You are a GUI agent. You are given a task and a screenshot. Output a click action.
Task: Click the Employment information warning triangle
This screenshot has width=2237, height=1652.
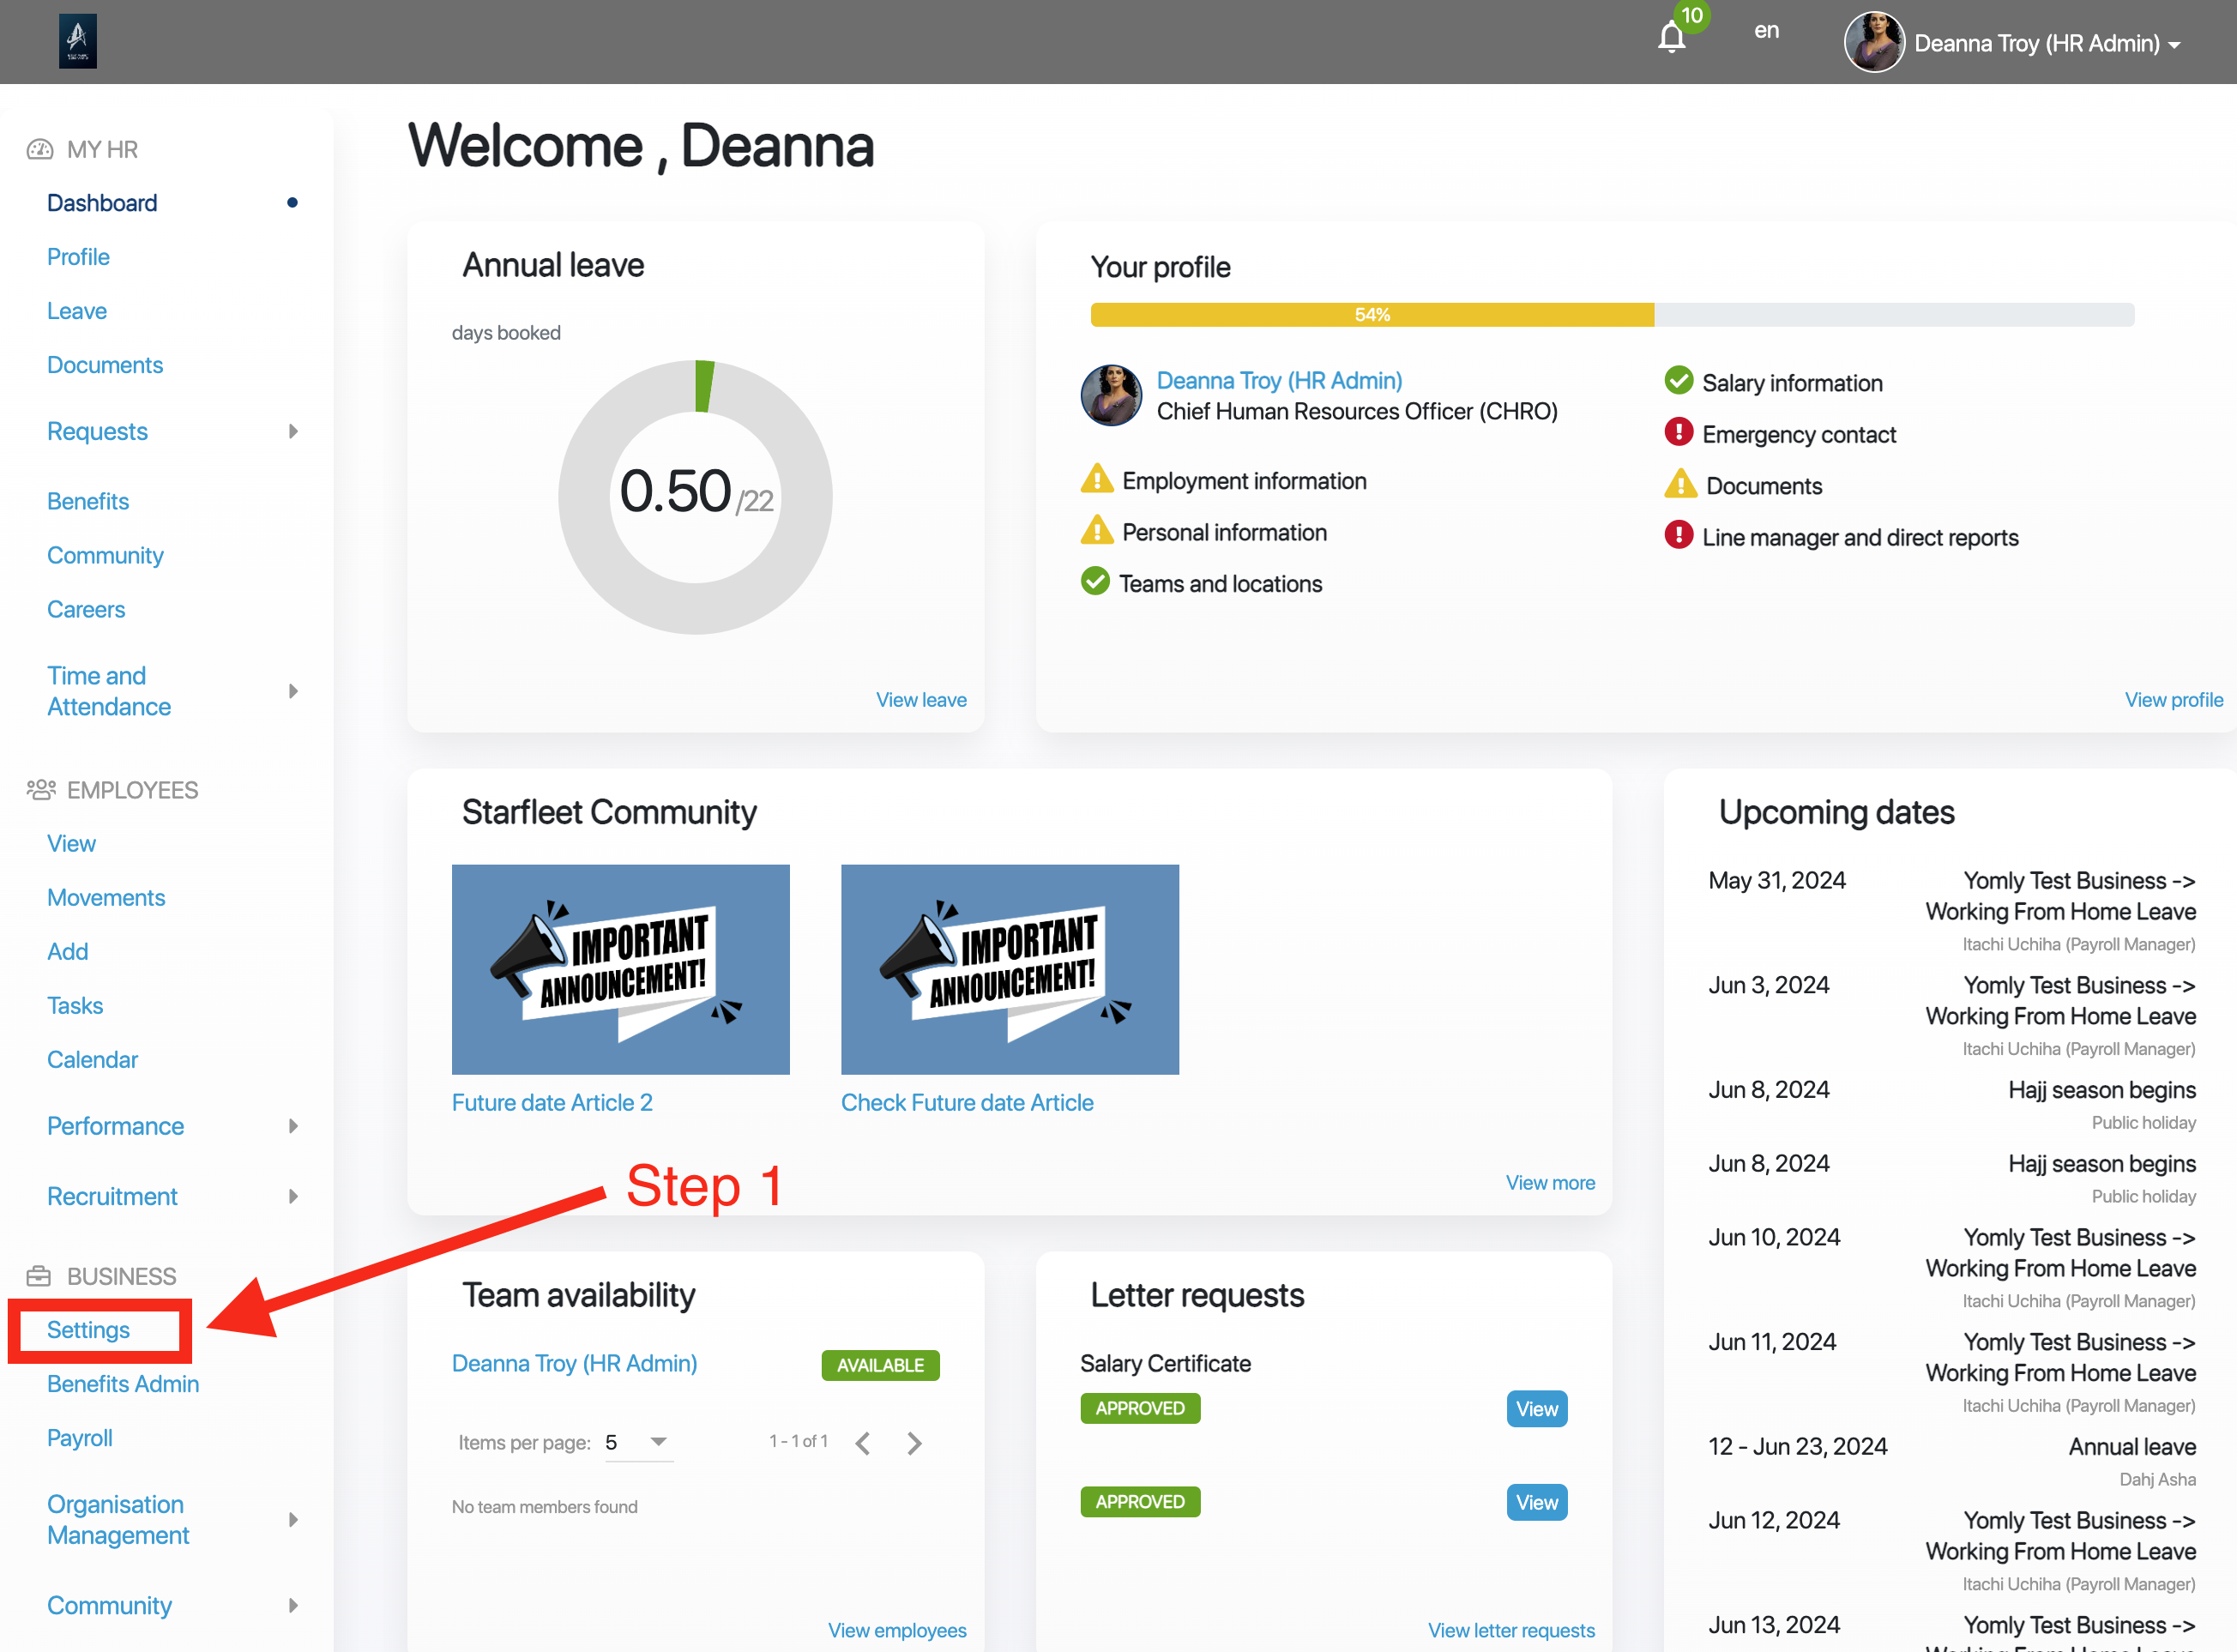[x=1097, y=479]
